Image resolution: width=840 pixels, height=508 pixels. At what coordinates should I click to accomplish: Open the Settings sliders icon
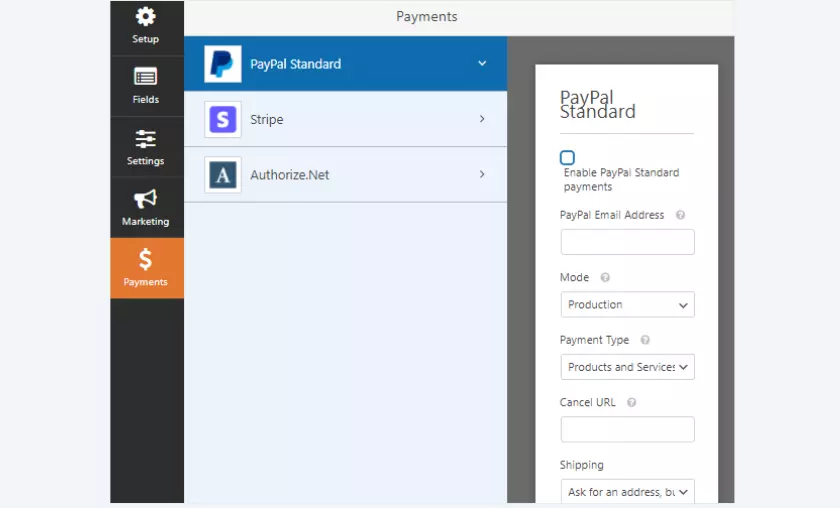tap(145, 139)
